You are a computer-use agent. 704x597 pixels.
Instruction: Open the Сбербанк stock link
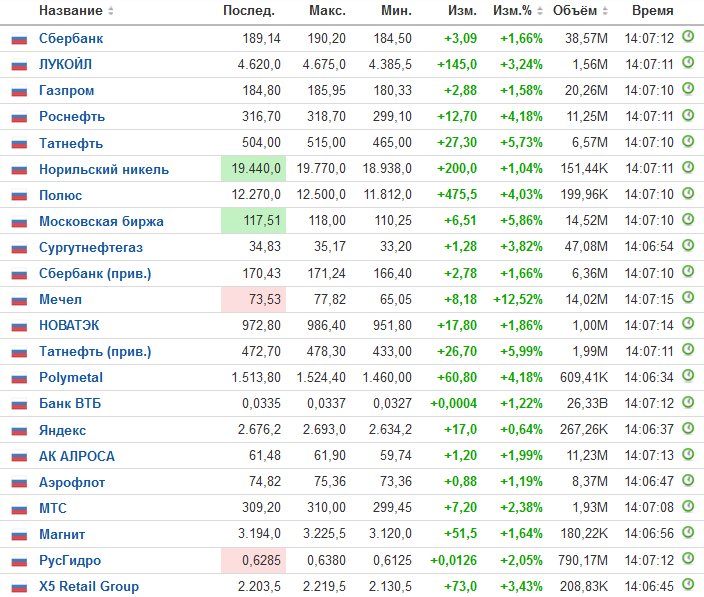71,39
